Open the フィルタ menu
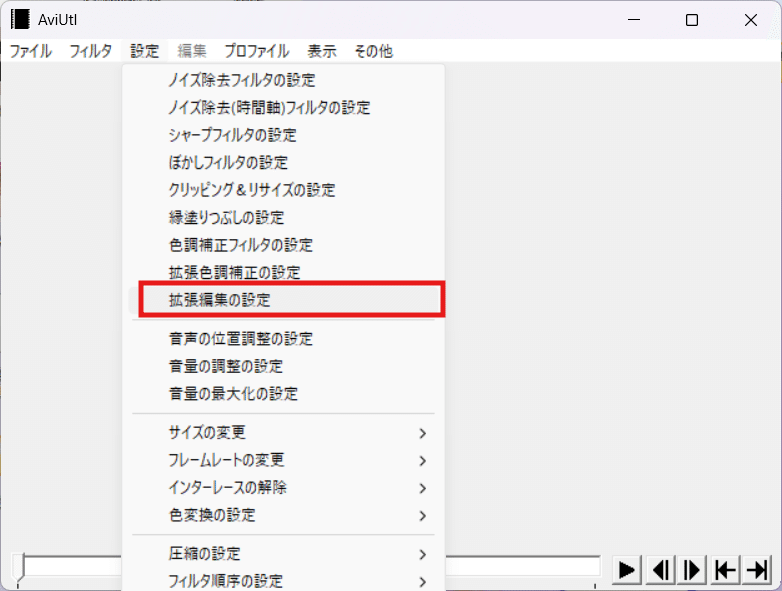Image resolution: width=782 pixels, height=591 pixels. tap(90, 51)
